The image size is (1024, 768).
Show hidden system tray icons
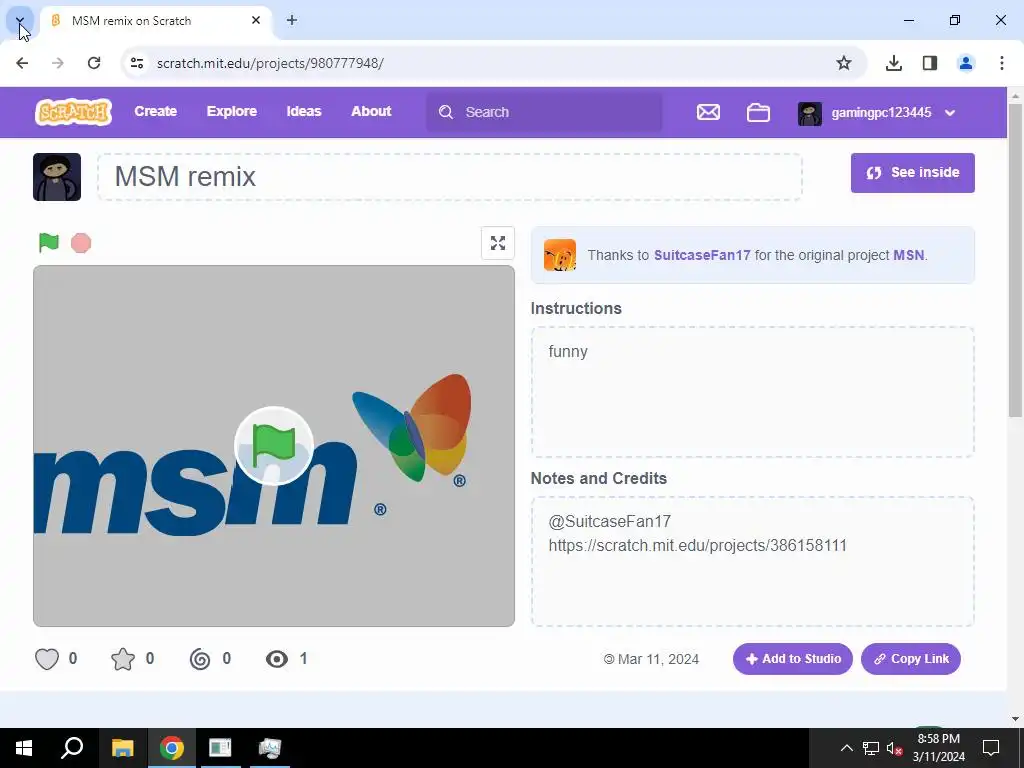click(846, 748)
